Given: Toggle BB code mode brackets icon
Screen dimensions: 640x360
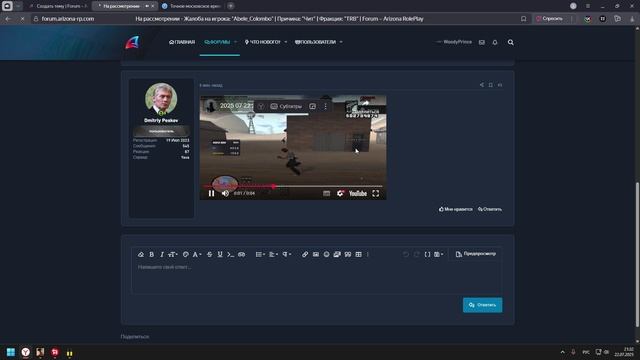Looking at the screenshot, I should pyautogui.click(x=427, y=254).
